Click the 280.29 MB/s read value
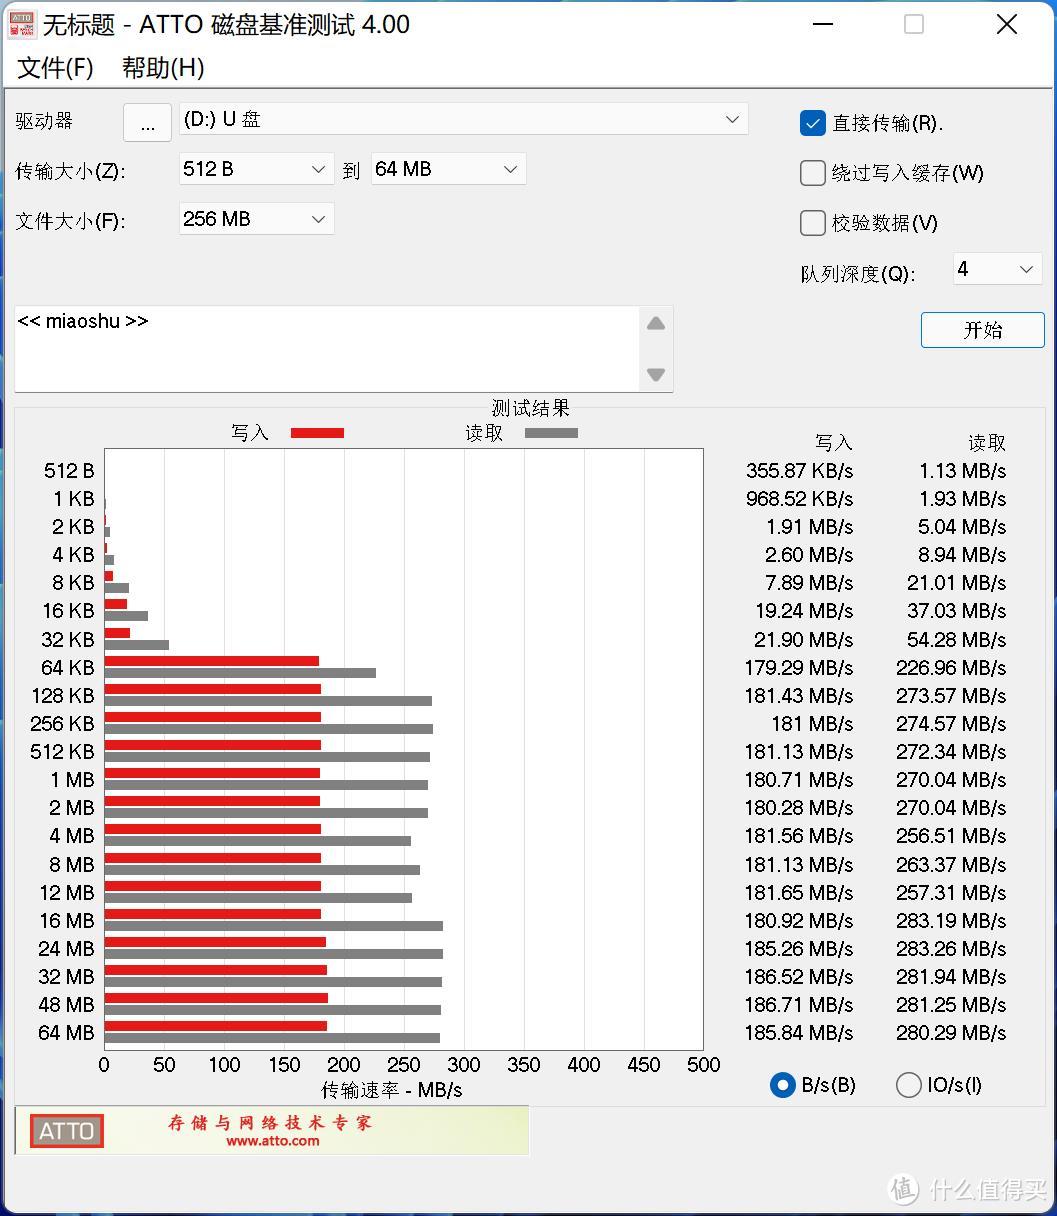The height and width of the screenshot is (1216, 1057). click(952, 1033)
